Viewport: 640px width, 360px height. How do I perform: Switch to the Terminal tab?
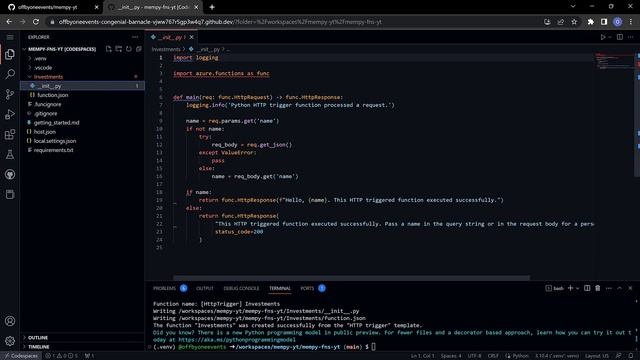point(280,288)
